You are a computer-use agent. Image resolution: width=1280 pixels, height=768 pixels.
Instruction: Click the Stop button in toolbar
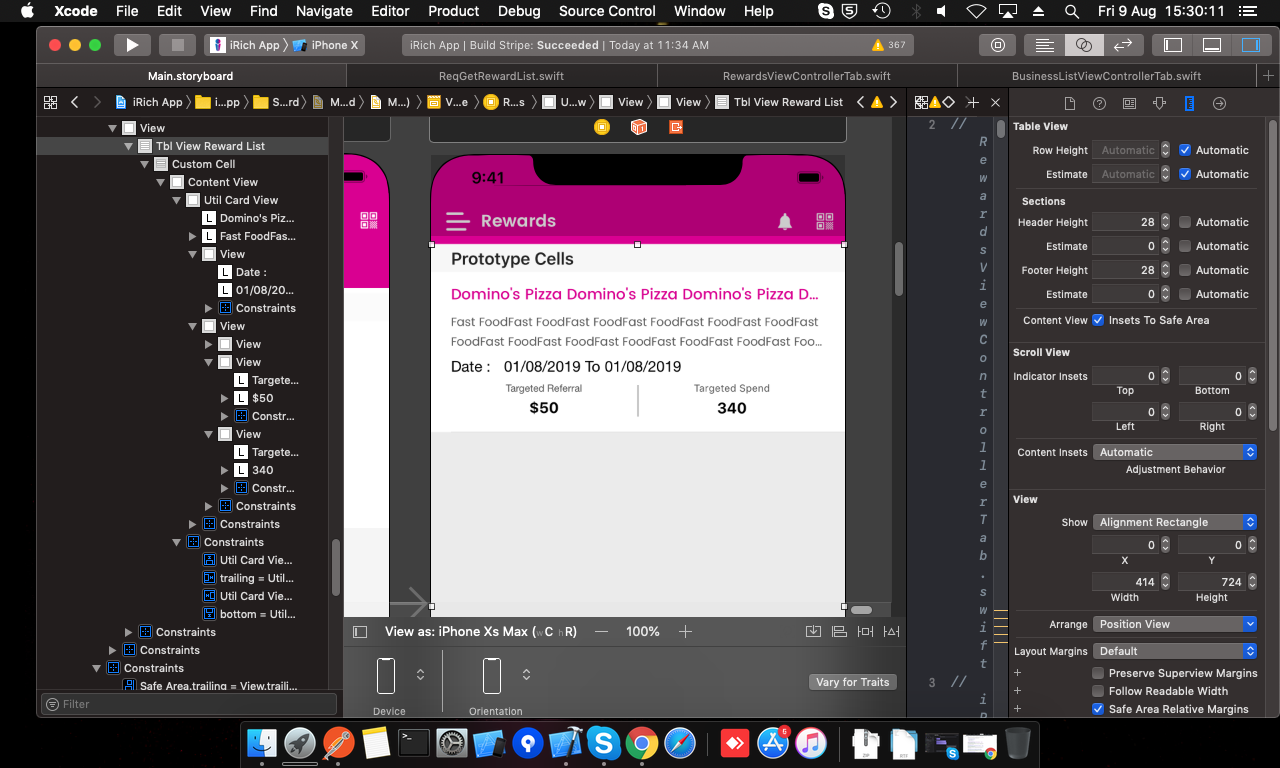[x=177, y=45]
